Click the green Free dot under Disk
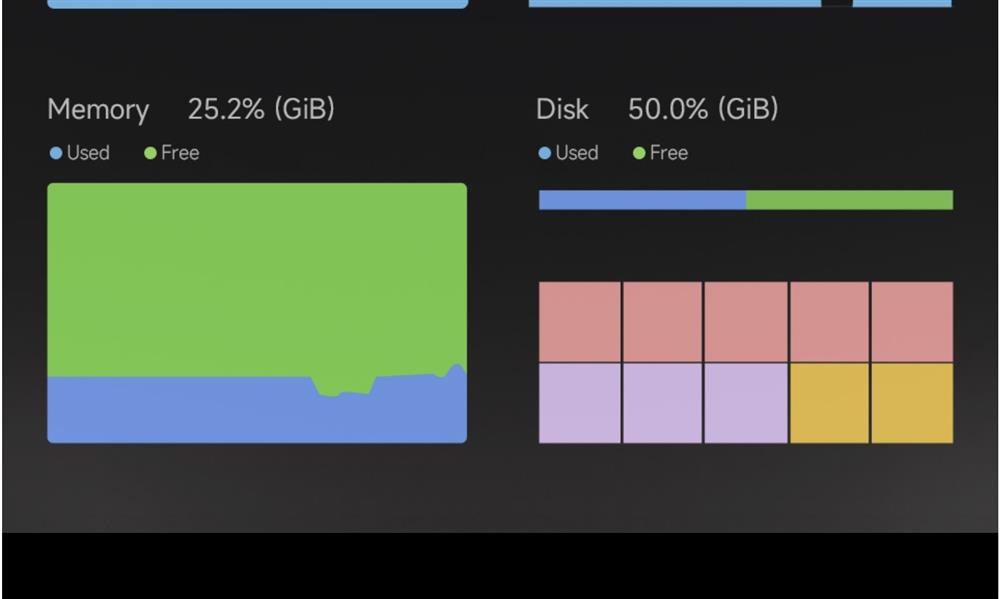The height and width of the screenshot is (599, 1000). [x=638, y=153]
